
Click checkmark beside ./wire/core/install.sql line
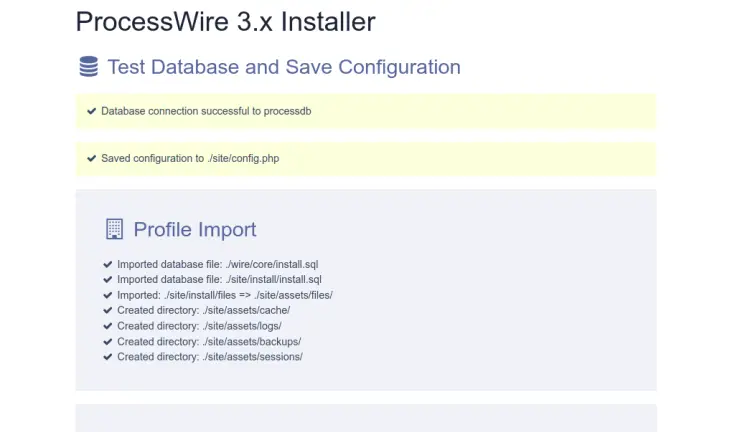click(x=108, y=265)
